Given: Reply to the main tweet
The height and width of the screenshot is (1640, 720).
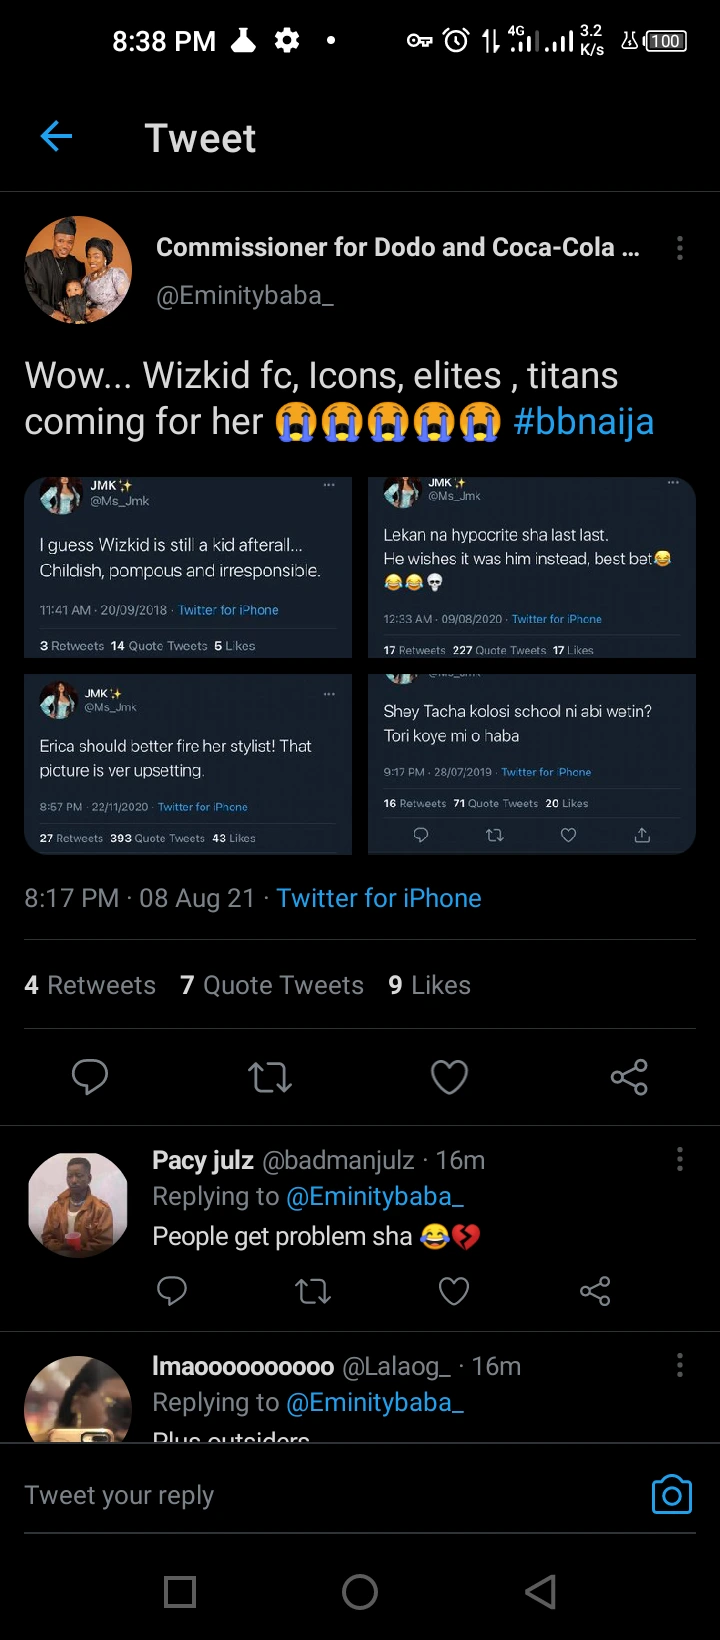Looking at the screenshot, I should coord(90,1077).
